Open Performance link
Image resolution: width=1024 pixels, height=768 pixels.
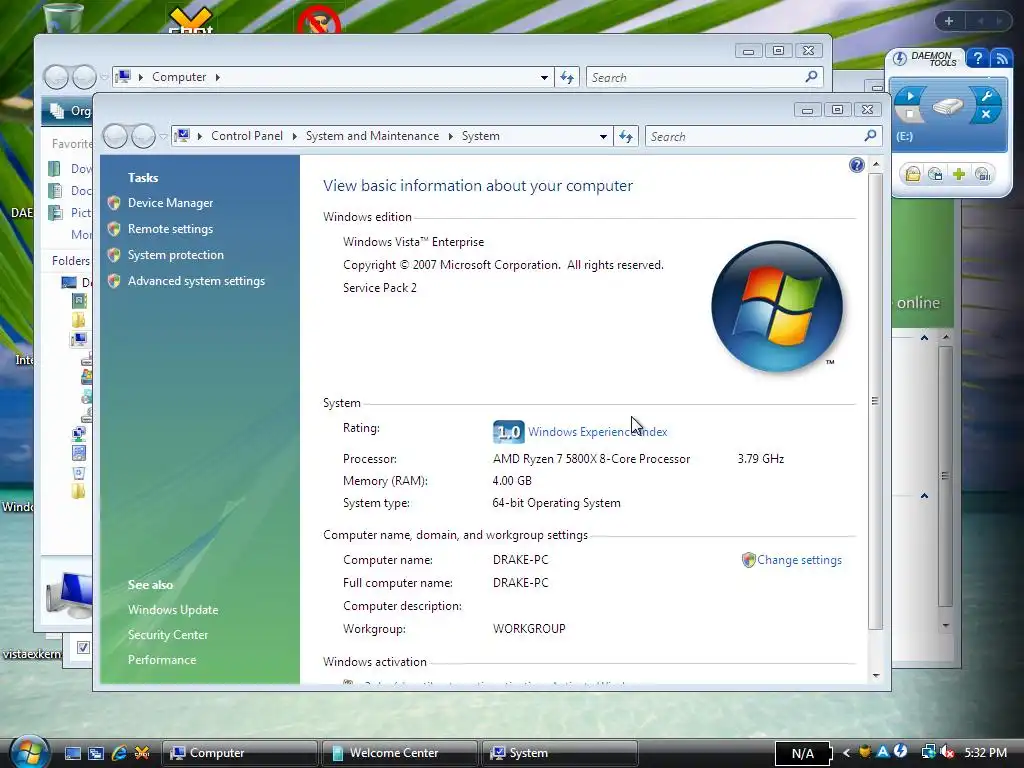coord(162,660)
